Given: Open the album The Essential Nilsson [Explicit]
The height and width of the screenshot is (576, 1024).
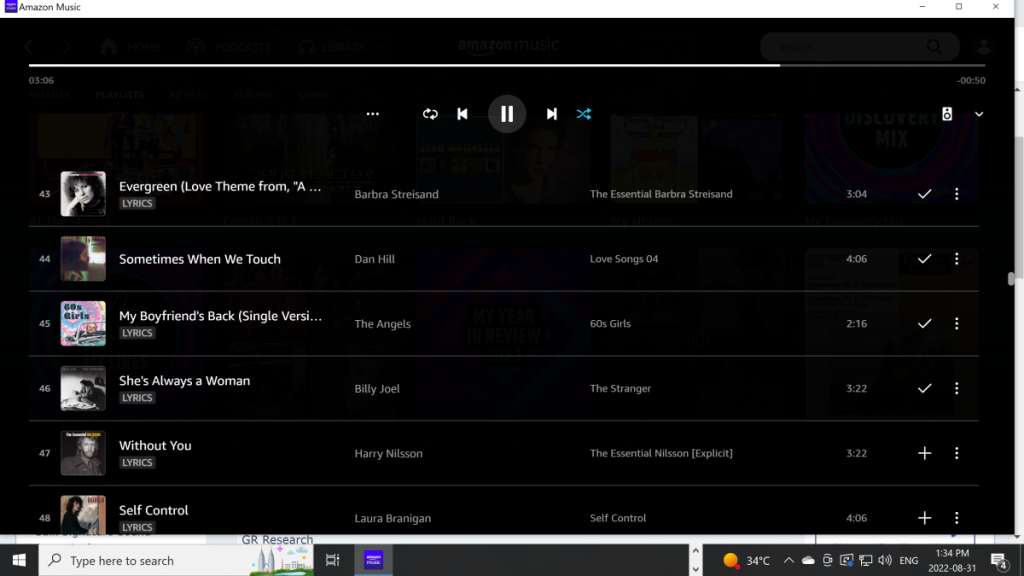Looking at the screenshot, I should (661, 453).
